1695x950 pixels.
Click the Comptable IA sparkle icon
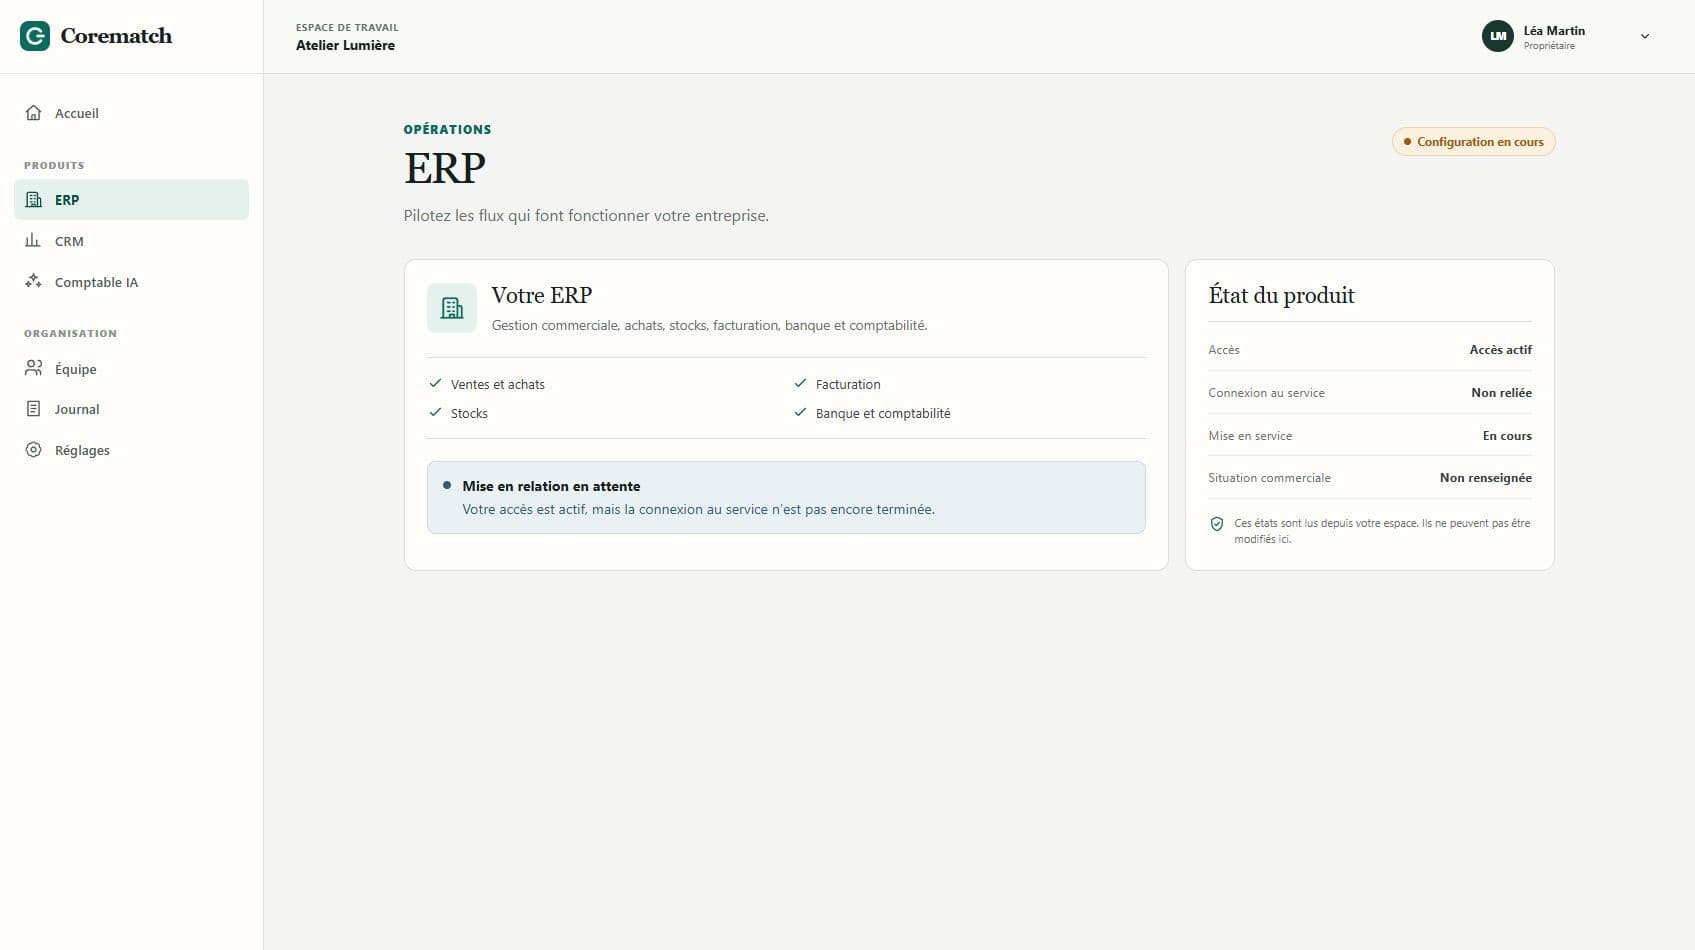click(x=33, y=282)
